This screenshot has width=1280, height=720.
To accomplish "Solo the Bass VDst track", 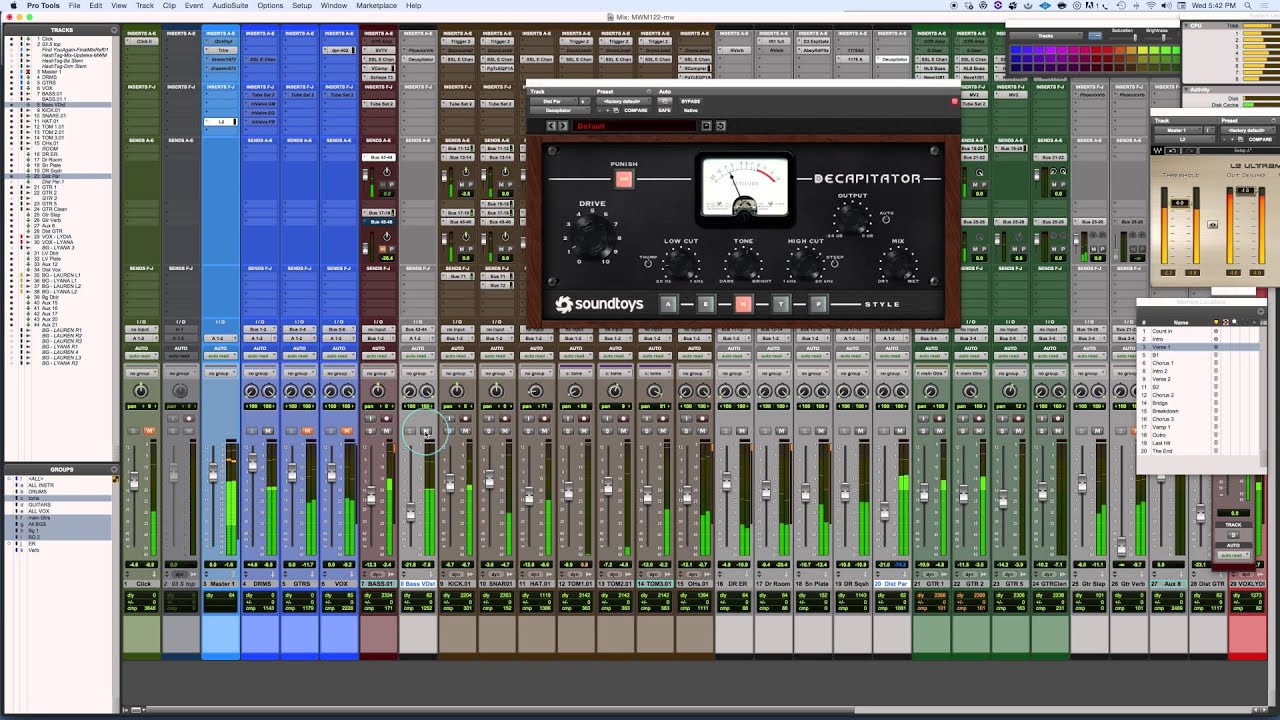I will pos(410,431).
